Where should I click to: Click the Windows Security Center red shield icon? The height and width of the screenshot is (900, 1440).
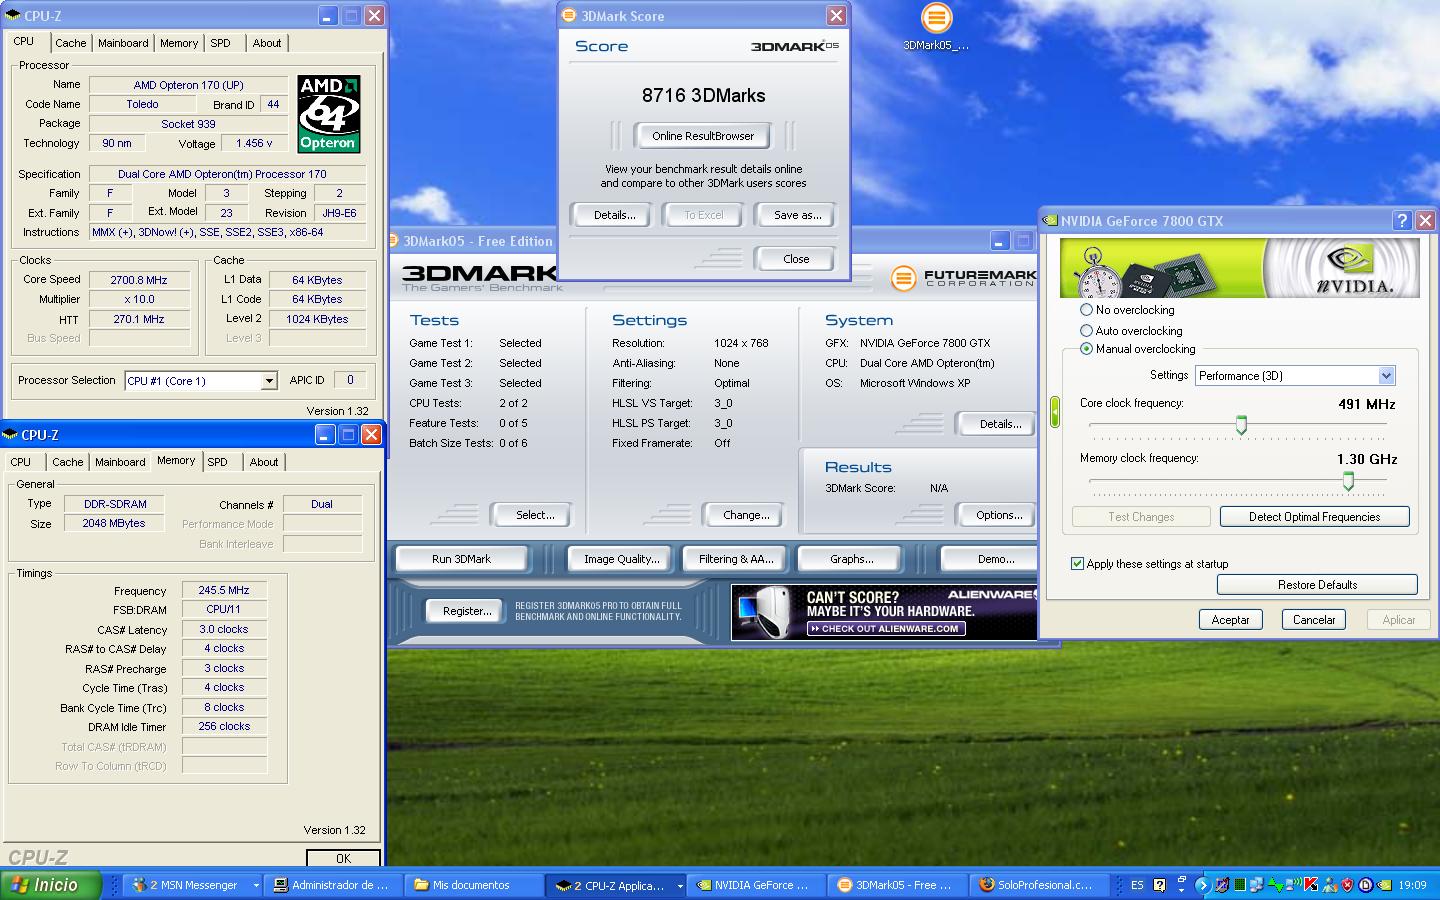tap(1347, 885)
